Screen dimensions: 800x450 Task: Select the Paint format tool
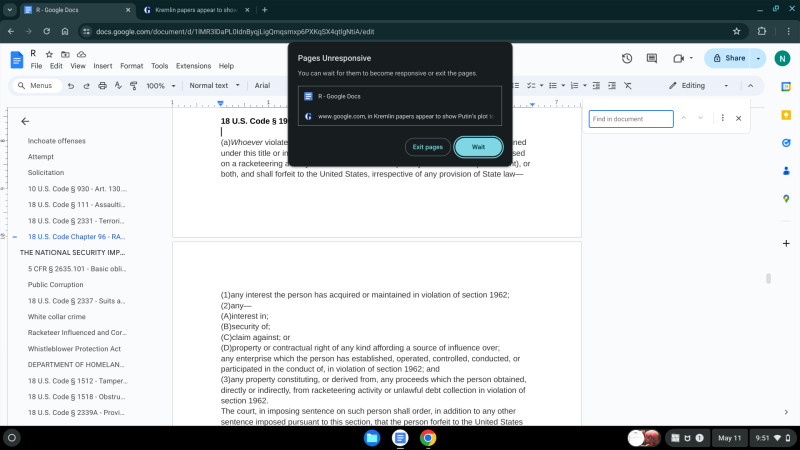[x=134, y=86]
